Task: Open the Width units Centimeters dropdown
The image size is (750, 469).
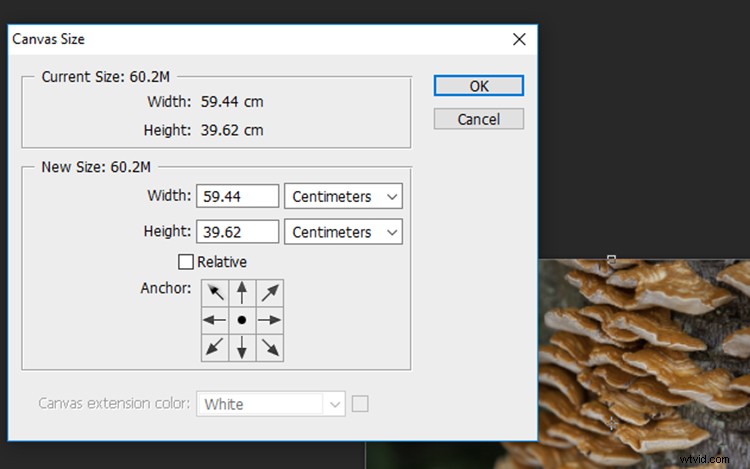Action: click(343, 197)
